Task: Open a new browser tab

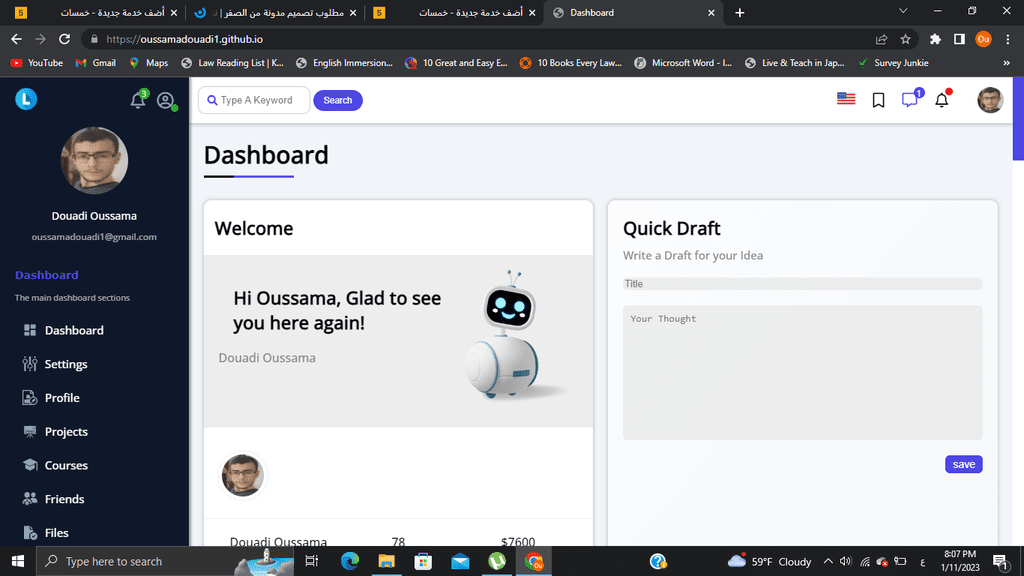Action: [x=739, y=12]
